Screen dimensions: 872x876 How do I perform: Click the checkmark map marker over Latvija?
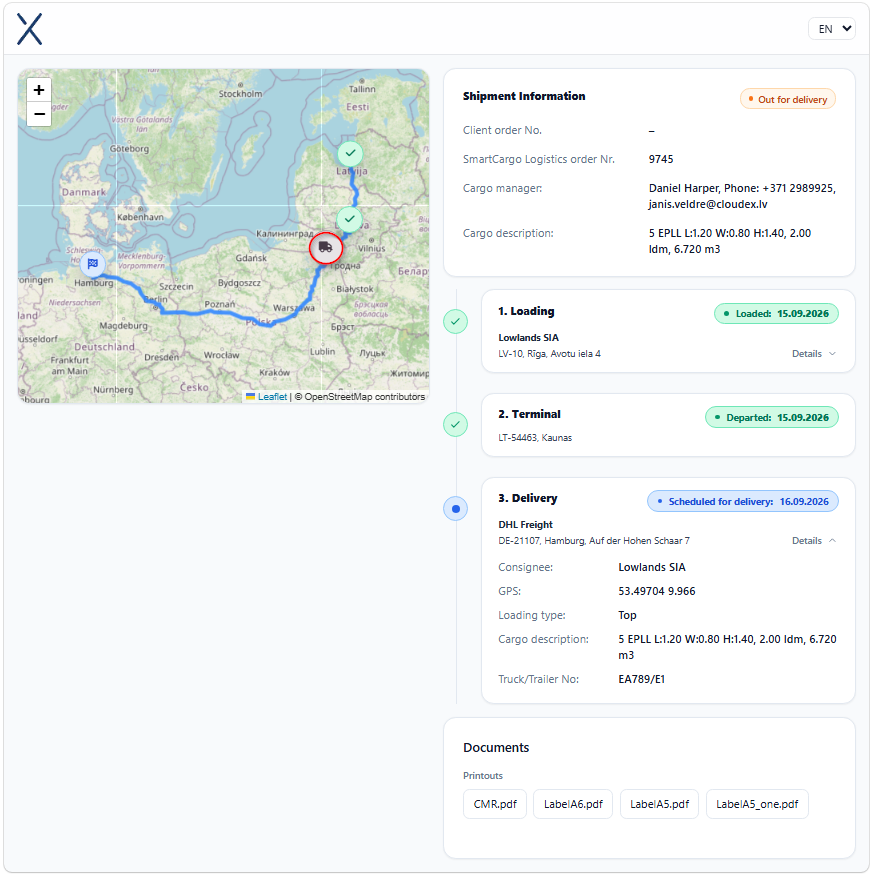[350, 153]
